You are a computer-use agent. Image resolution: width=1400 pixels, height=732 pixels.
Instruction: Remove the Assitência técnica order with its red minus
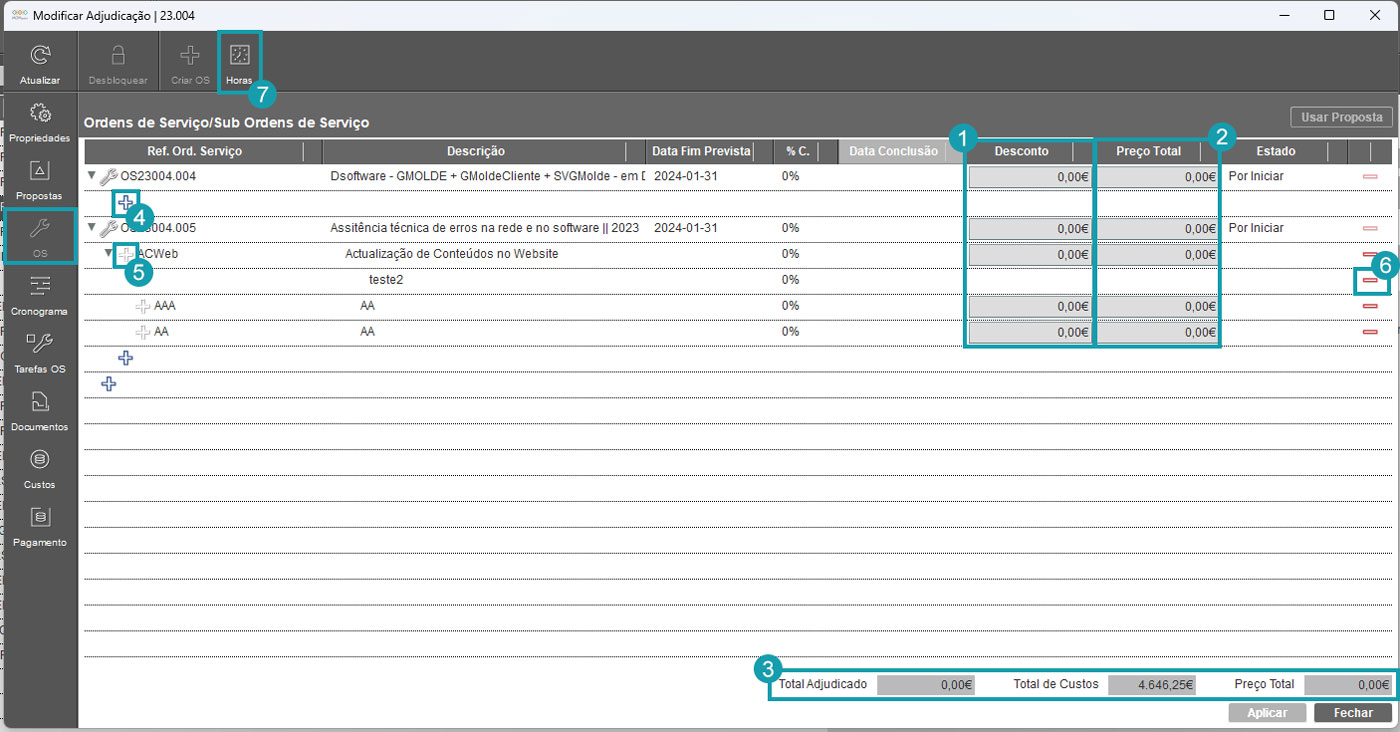pyautogui.click(x=1370, y=229)
